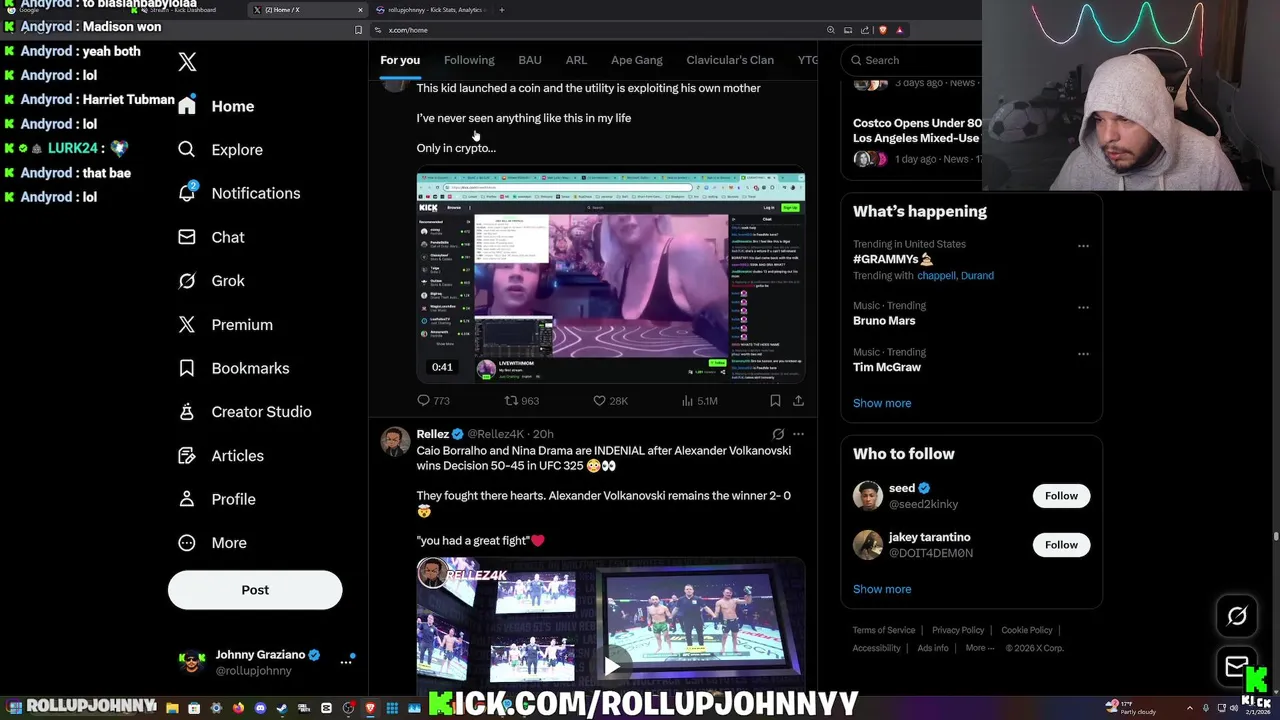Open Chat messages in the sidebar
This screenshot has height=720, width=1280.
[x=211, y=237]
